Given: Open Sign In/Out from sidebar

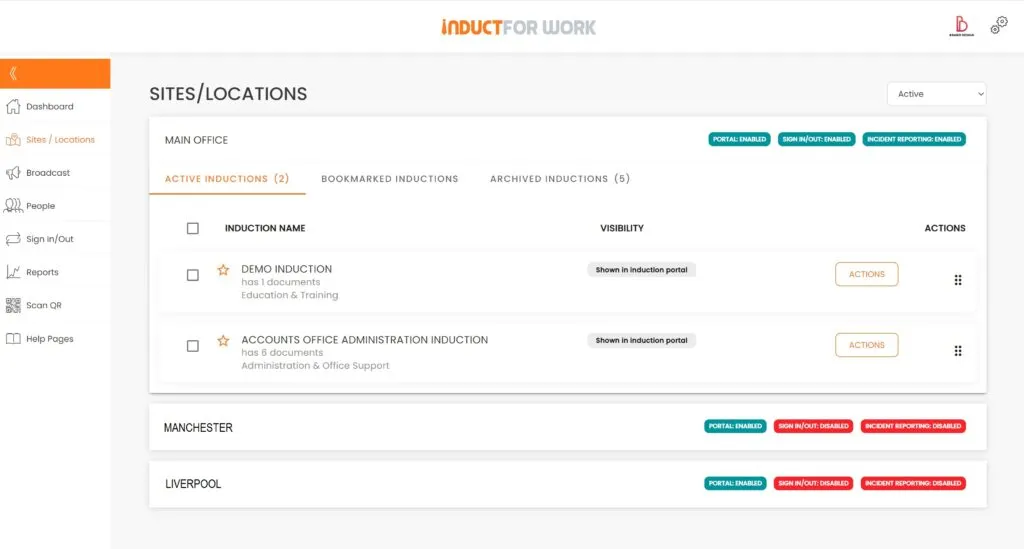Looking at the screenshot, I should [x=50, y=239].
